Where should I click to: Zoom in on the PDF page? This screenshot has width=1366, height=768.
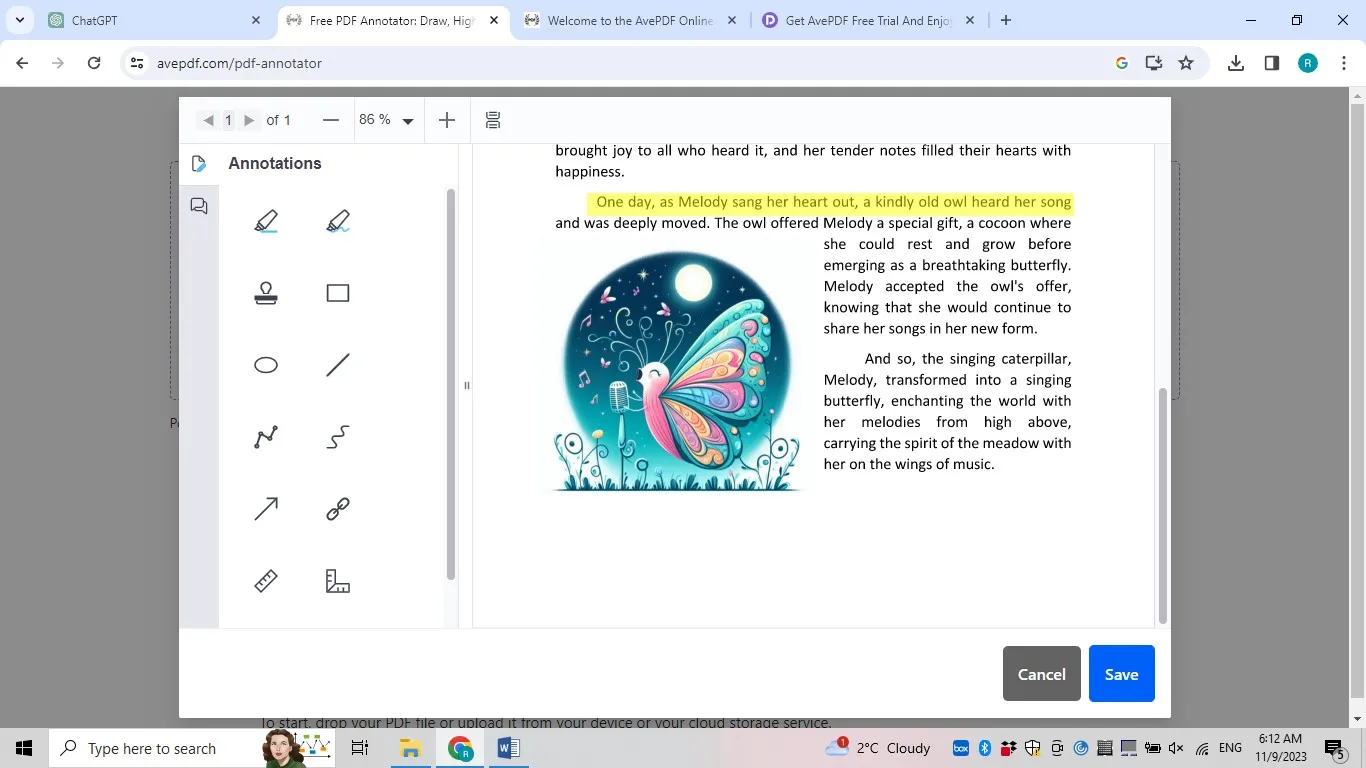coord(446,120)
